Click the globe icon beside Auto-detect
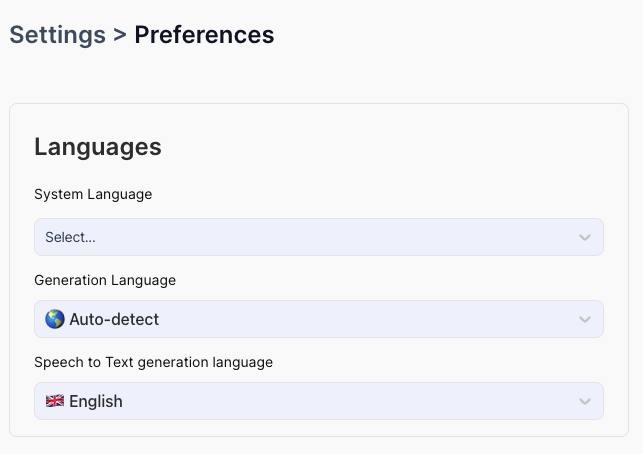Image resolution: width=643 pixels, height=454 pixels. (55, 319)
